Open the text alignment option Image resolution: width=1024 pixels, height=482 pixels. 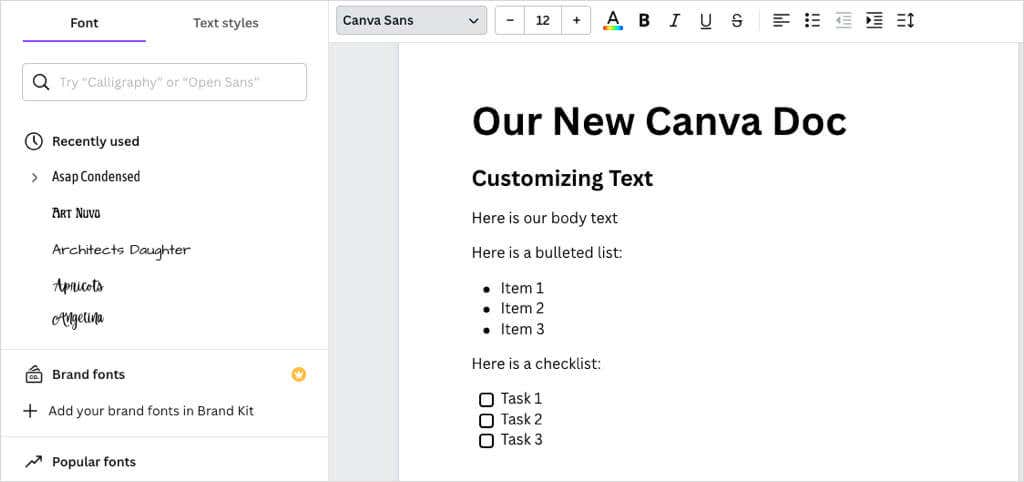[x=782, y=20]
